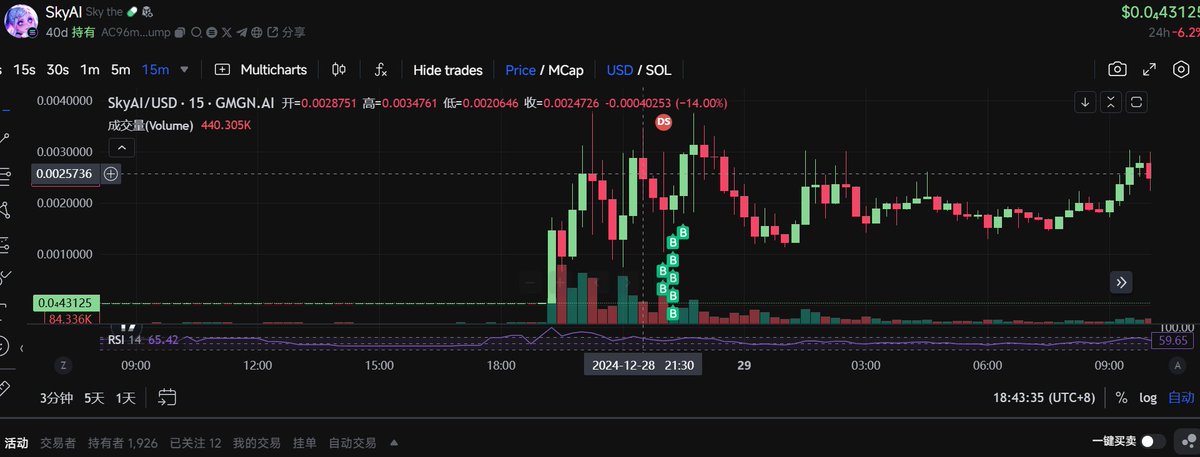Click the collapse pane button
Screen dimensions: 1200x457
click(x=1112, y=102)
